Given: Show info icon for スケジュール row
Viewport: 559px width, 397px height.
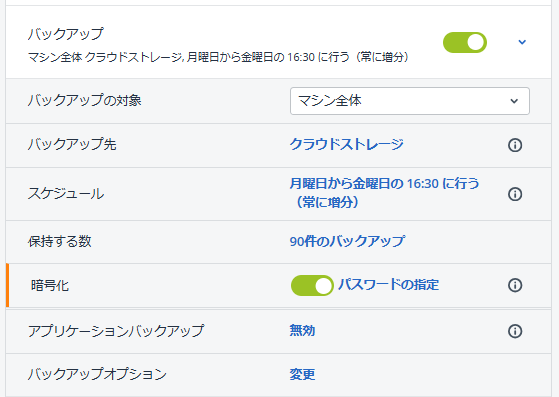Looking at the screenshot, I should point(515,194).
